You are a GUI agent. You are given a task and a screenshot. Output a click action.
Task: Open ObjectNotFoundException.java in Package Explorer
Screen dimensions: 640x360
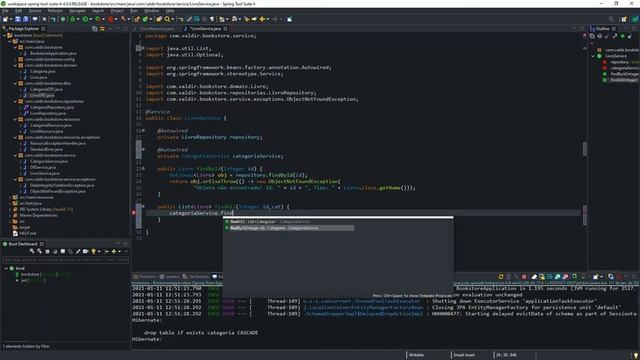[x=58, y=191]
